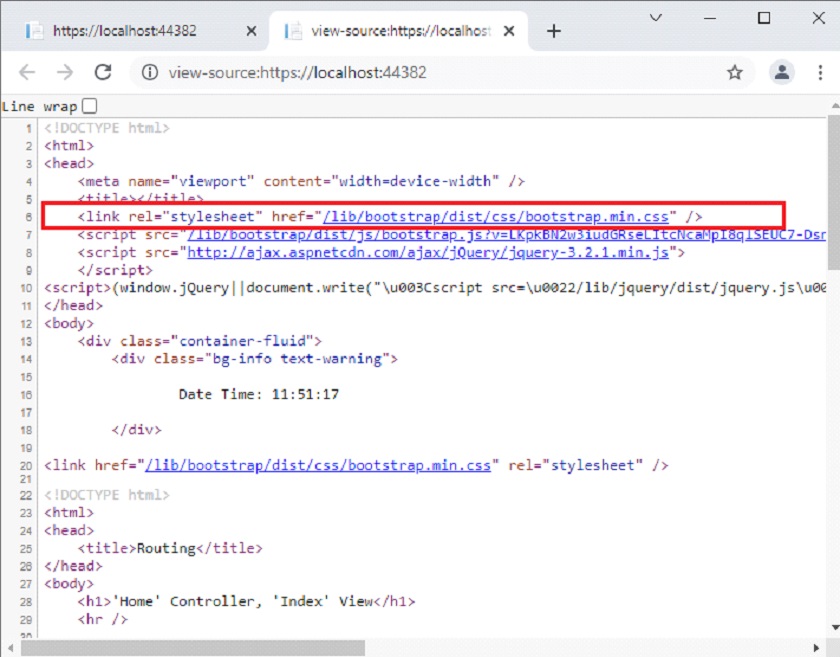Click the 'Home' Controller h1 line
Viewport: 840px width, 657px height.
click(x=246, y=601)
